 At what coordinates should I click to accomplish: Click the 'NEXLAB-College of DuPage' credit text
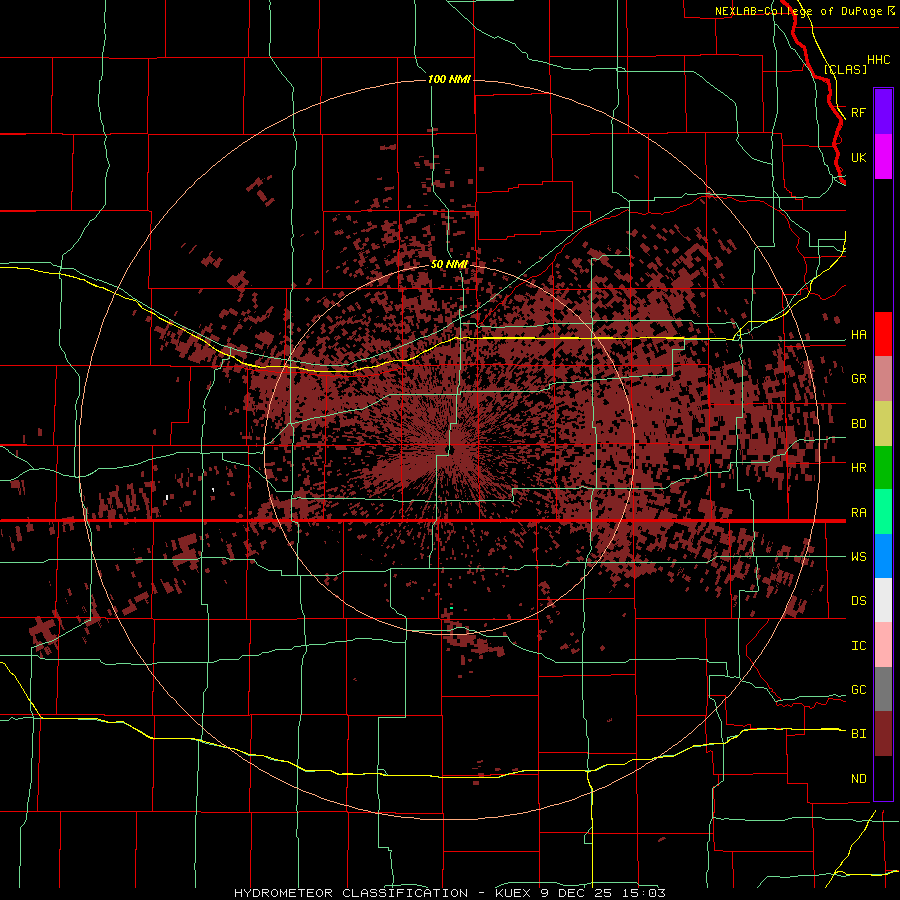tap(798, 11)
